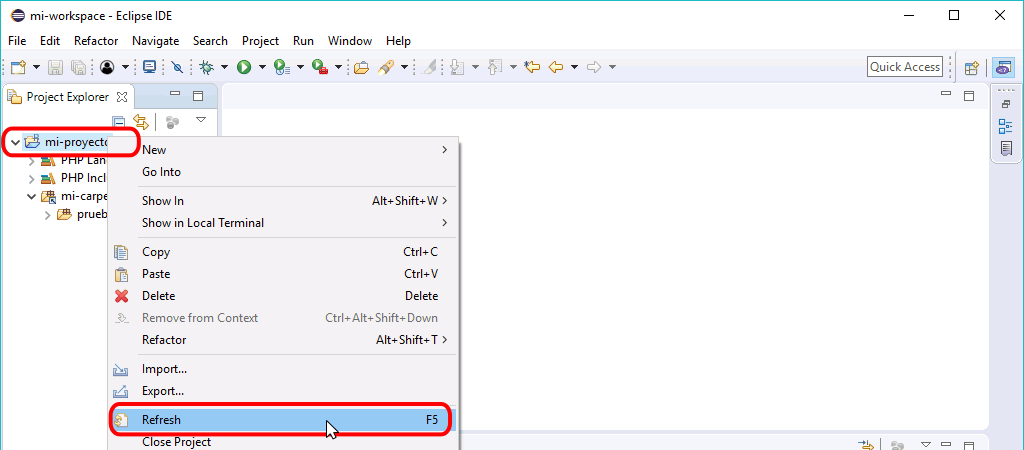Click the Restore icon in right trim stack
This screenshot has height=450, width=1024.
(1006, 104)
